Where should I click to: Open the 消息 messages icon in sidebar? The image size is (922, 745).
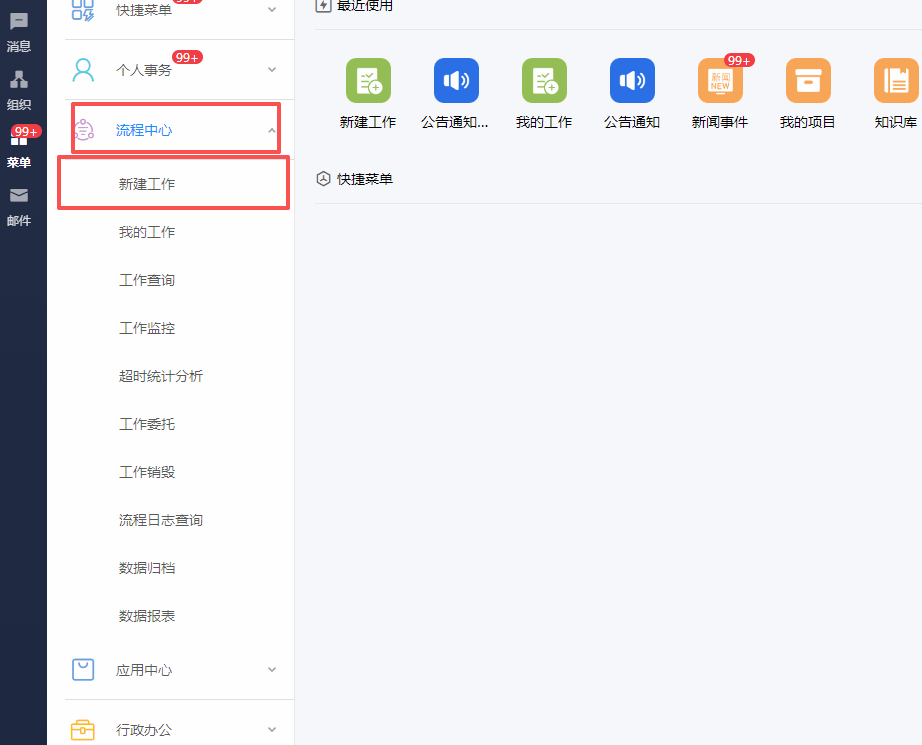pos(19,22)
